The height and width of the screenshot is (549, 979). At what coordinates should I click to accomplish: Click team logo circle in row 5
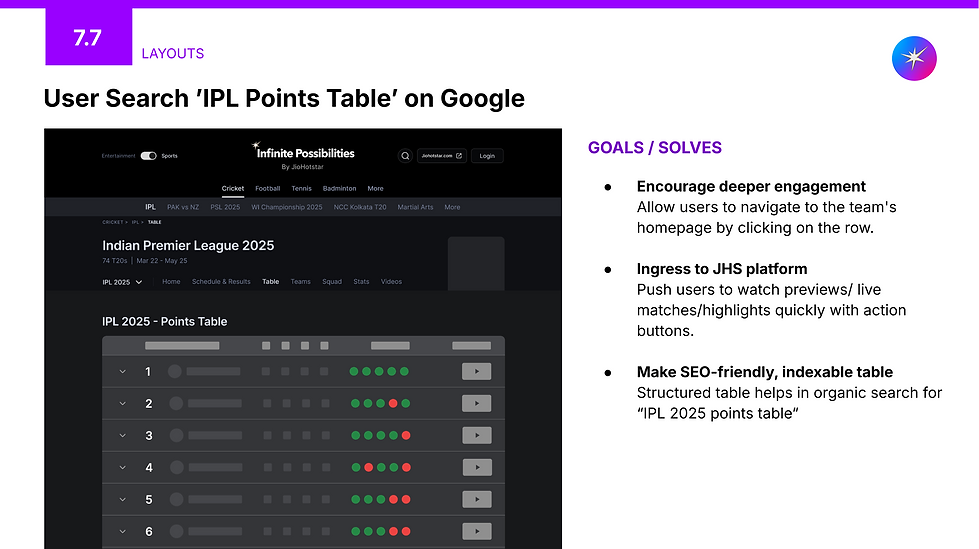click(x=177, y=499)
